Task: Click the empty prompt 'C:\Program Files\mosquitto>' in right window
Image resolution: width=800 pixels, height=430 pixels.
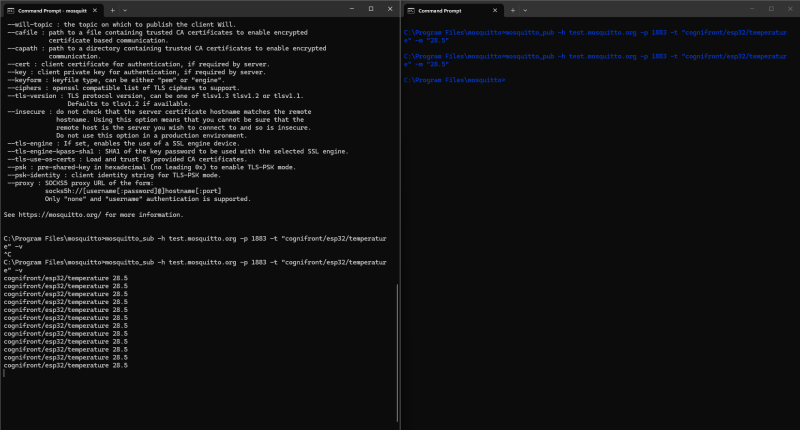Action: 454,80
